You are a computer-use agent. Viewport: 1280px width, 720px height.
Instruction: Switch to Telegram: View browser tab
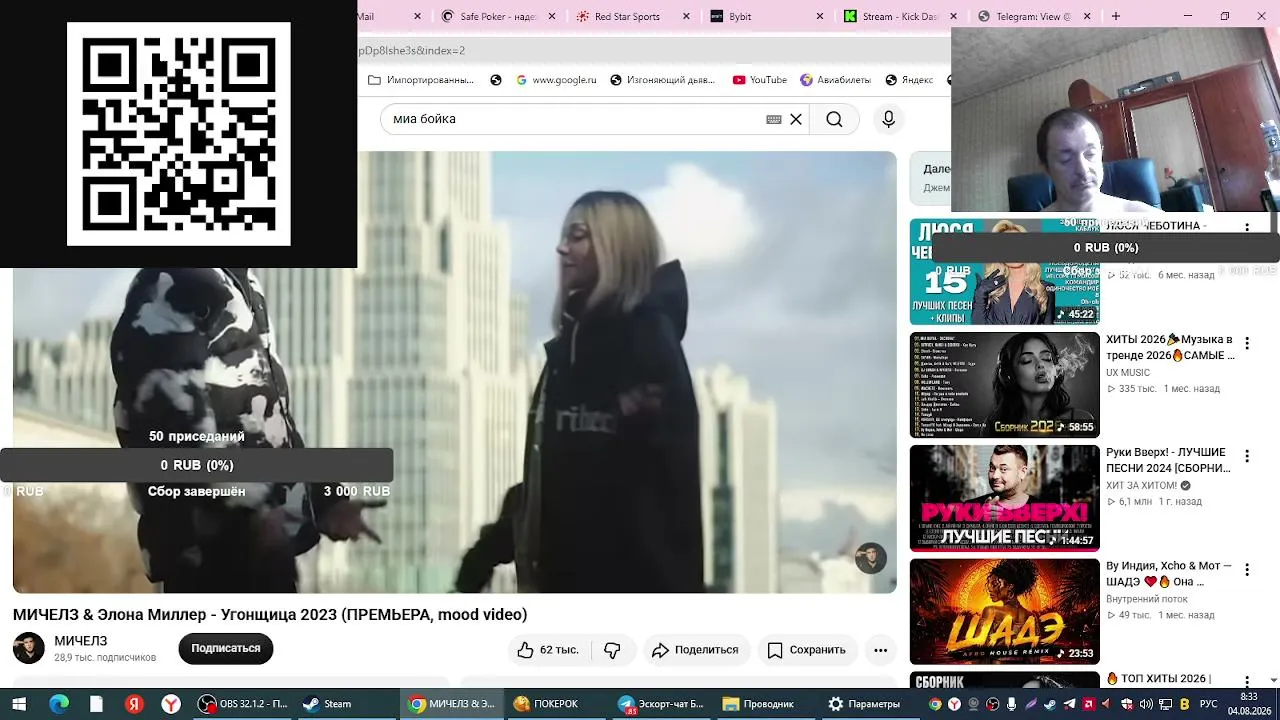1033,16
